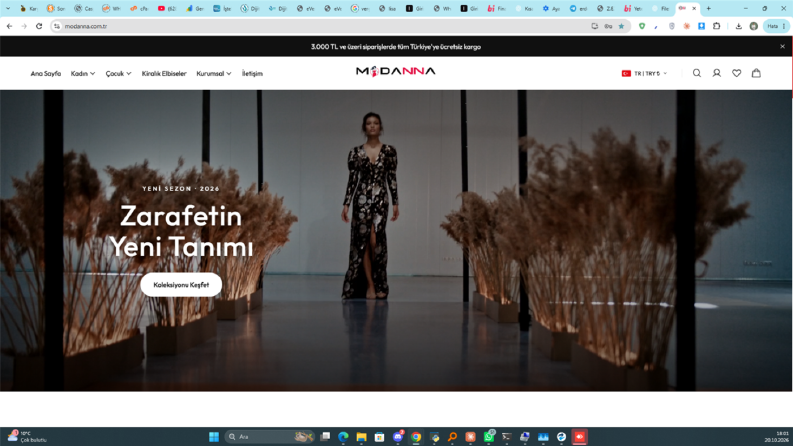The image size is (793, 446).
Task: Open the wishlist heart icon
Action: (736, 73)
